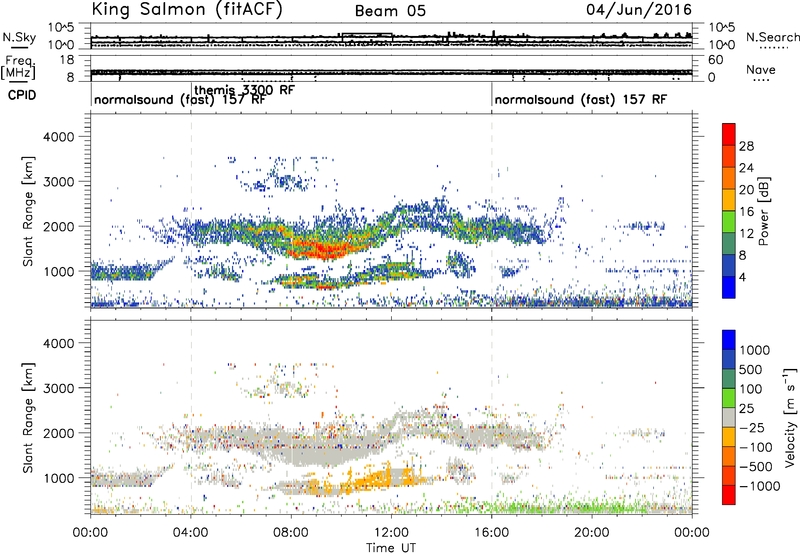
Task: Click the 'Beam 05' label
Action: point(390,11)
